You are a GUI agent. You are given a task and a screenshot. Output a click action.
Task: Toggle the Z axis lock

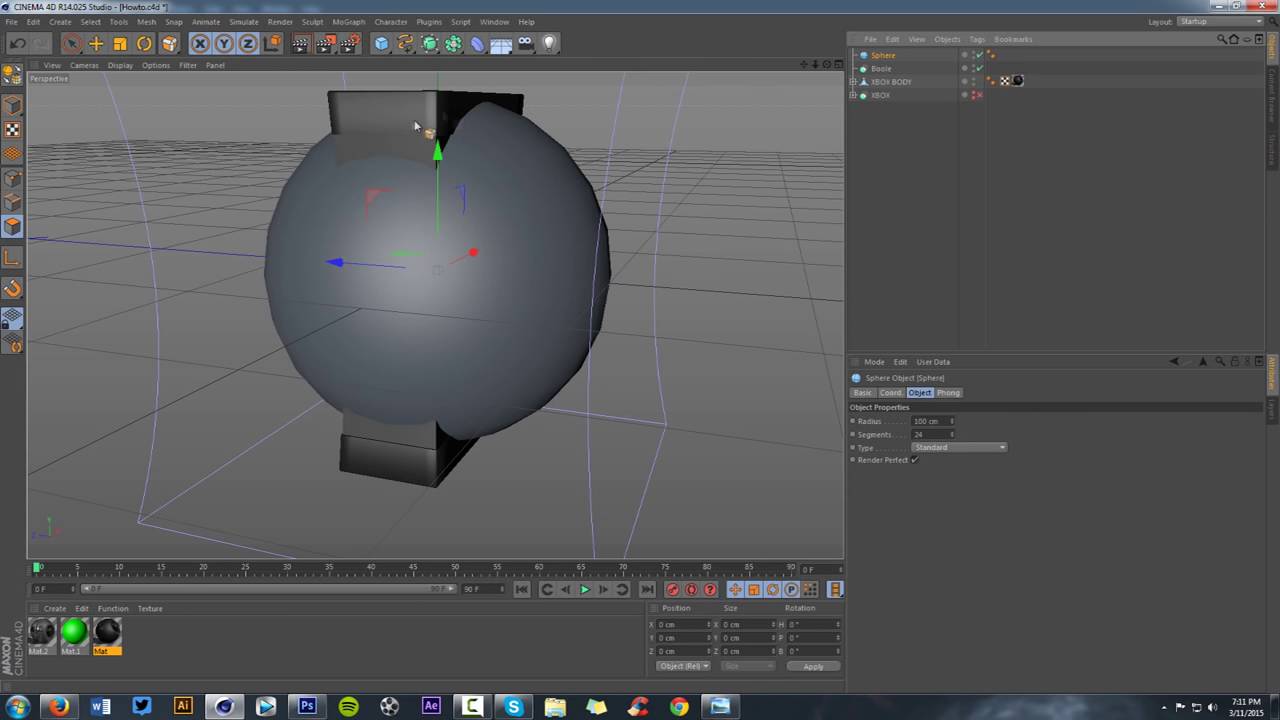tap(248, 43)
